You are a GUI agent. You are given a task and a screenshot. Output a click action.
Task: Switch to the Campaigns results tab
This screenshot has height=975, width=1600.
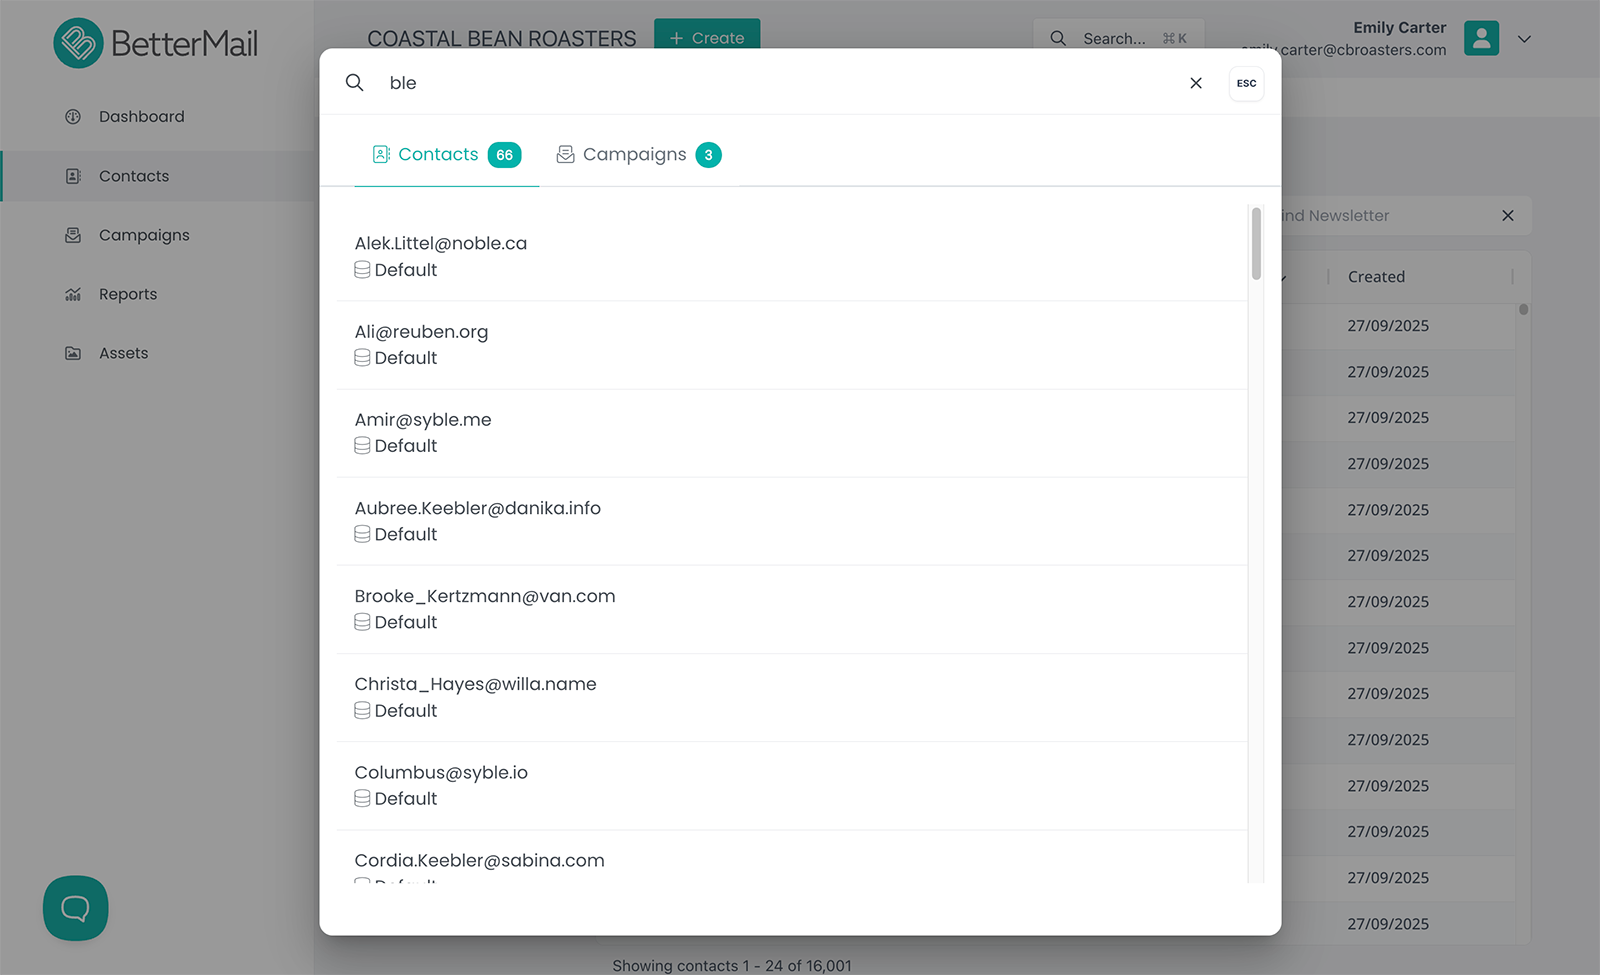tap(638, 155)
